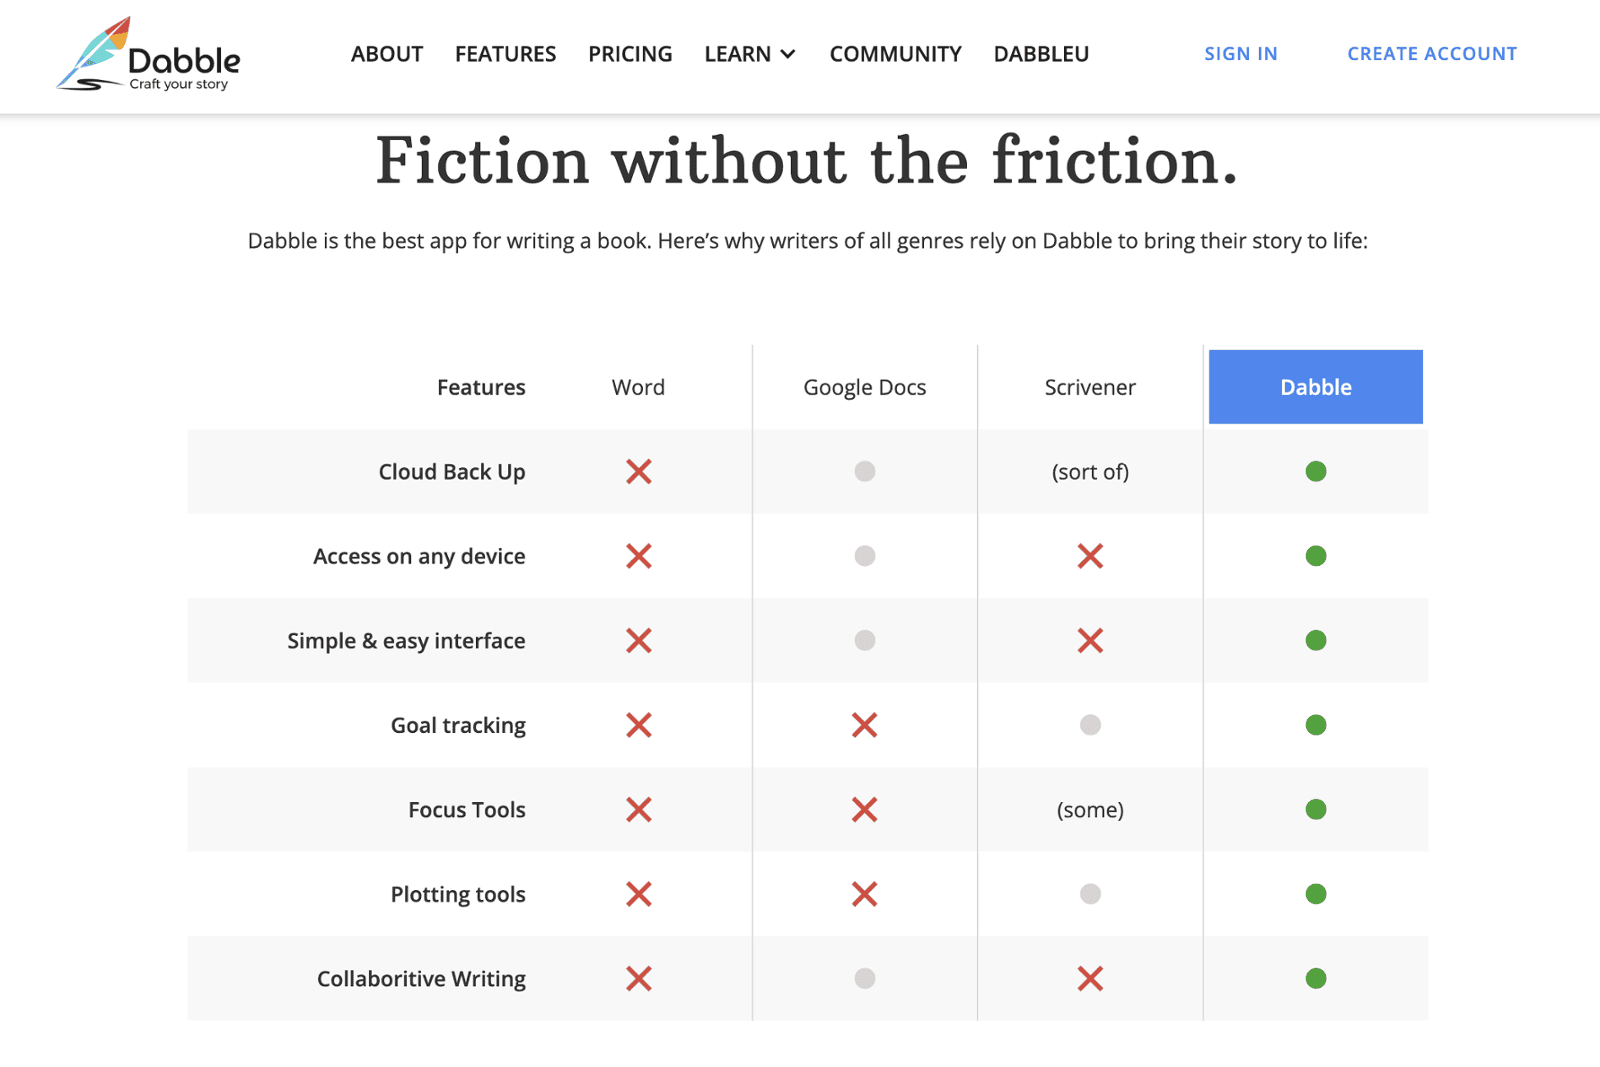Click green dot for Dabble Collaboritive Writing
Screen dimensions: 1600x1067
pos(1315,979)
